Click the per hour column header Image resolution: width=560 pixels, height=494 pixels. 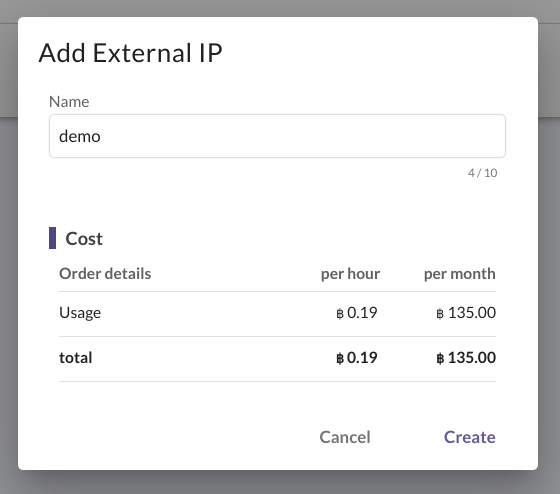point(350,274)
